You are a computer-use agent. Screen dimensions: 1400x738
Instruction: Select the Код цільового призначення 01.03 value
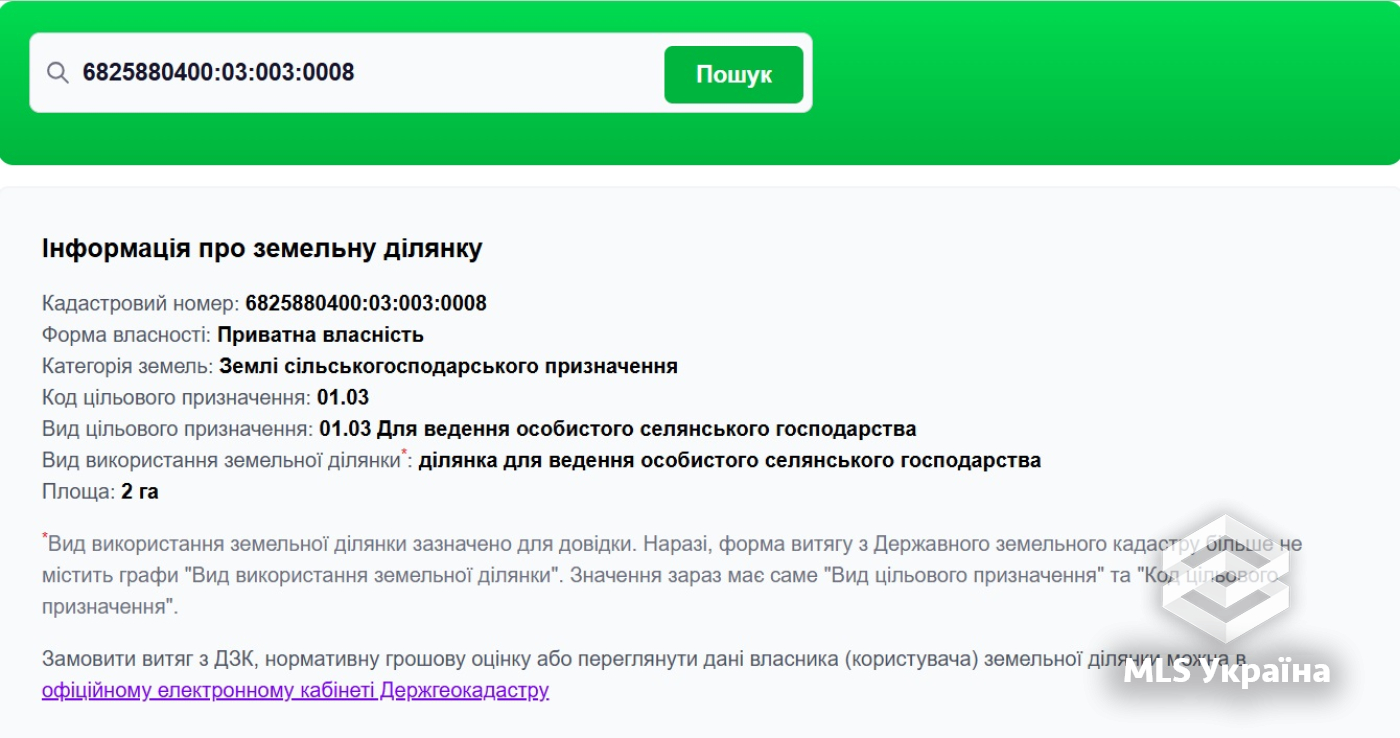click(343, 397)
